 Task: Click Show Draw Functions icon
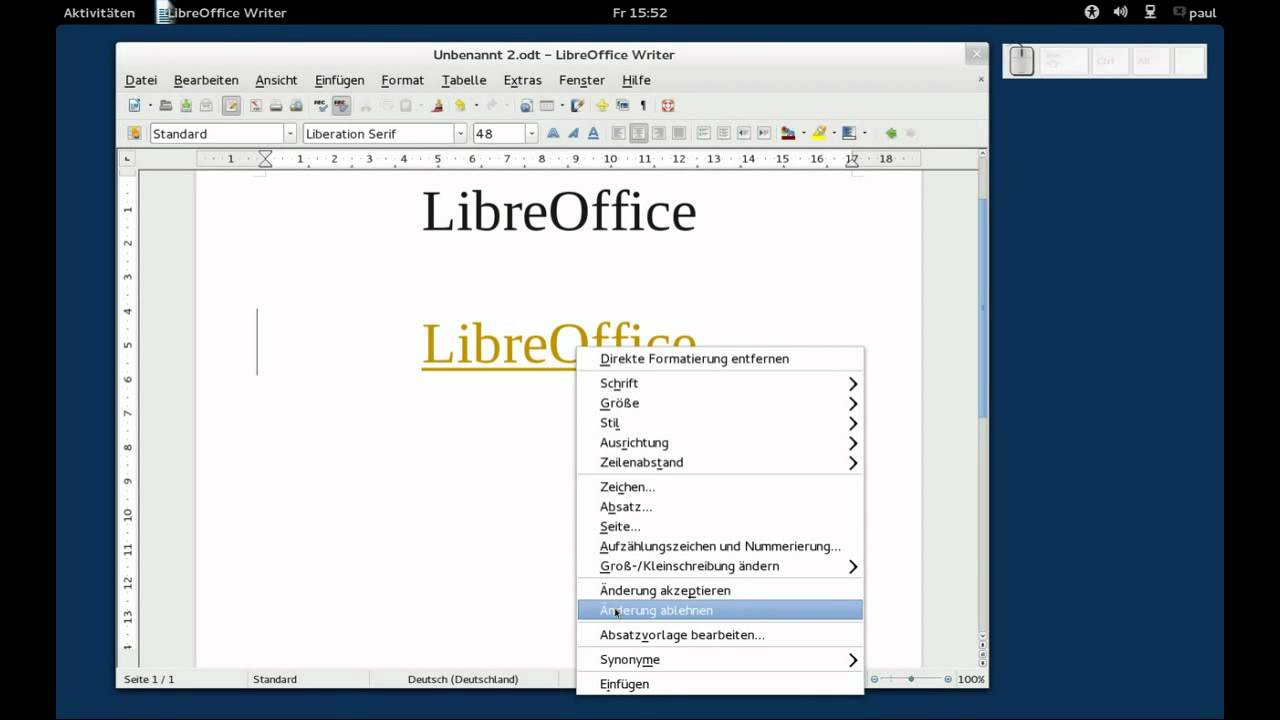(577, 105)
